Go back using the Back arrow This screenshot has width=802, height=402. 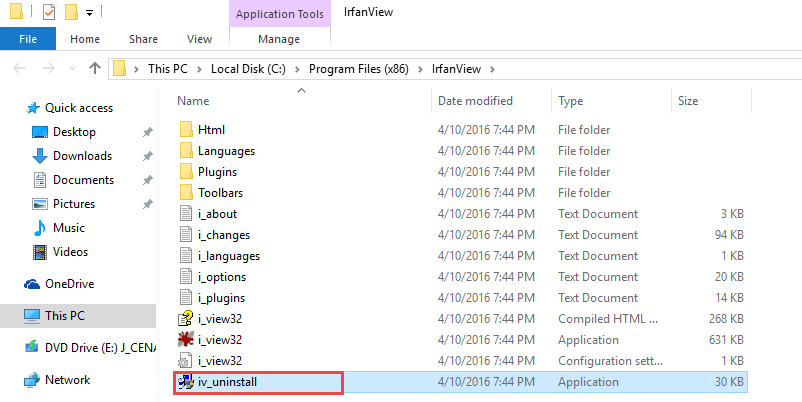pos(19,69)
